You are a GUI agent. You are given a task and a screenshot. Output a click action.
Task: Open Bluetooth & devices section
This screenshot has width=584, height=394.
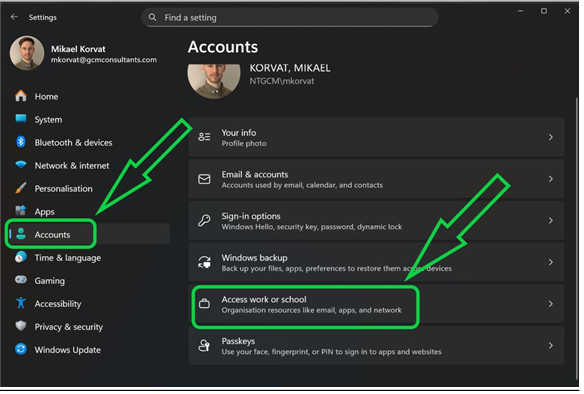click(x=73, y=143)
